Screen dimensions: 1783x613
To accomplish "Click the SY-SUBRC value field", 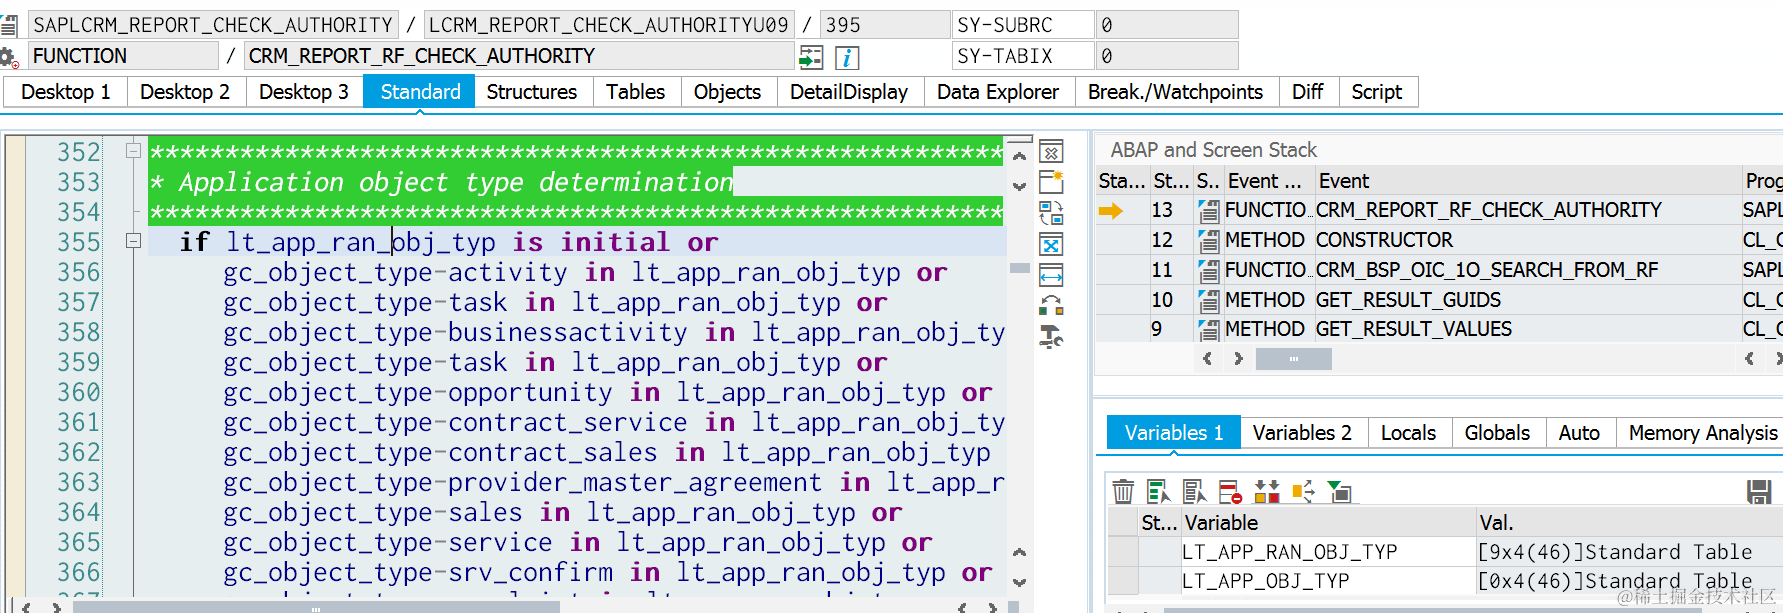I will [x=1166, y=25].
